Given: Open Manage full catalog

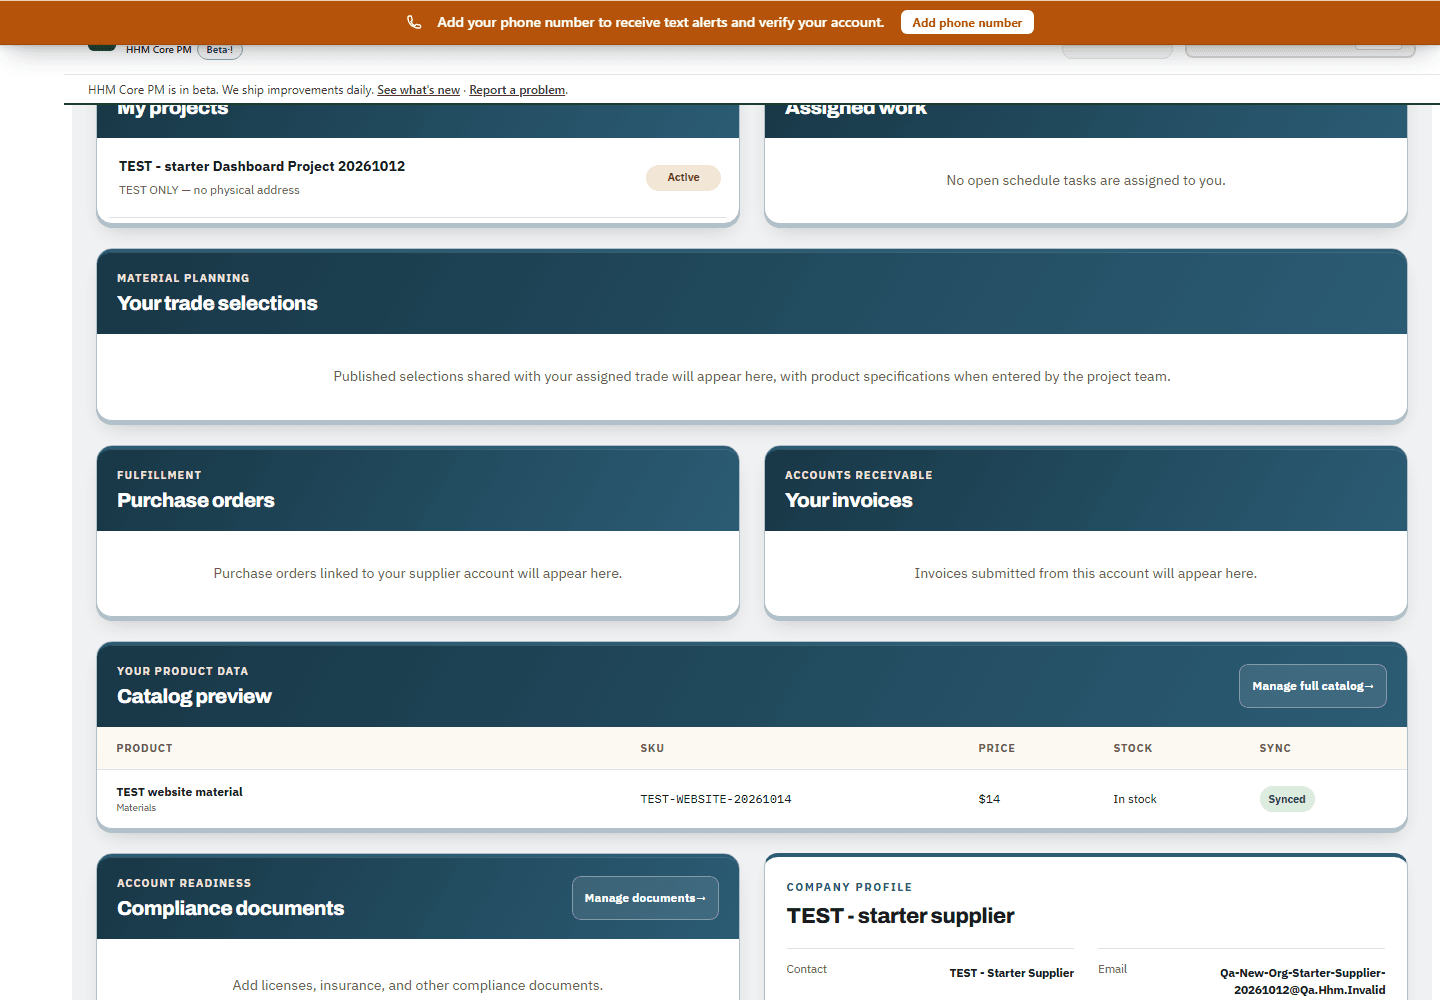Looking at the screenshot, I should (x=1312, y=686).
